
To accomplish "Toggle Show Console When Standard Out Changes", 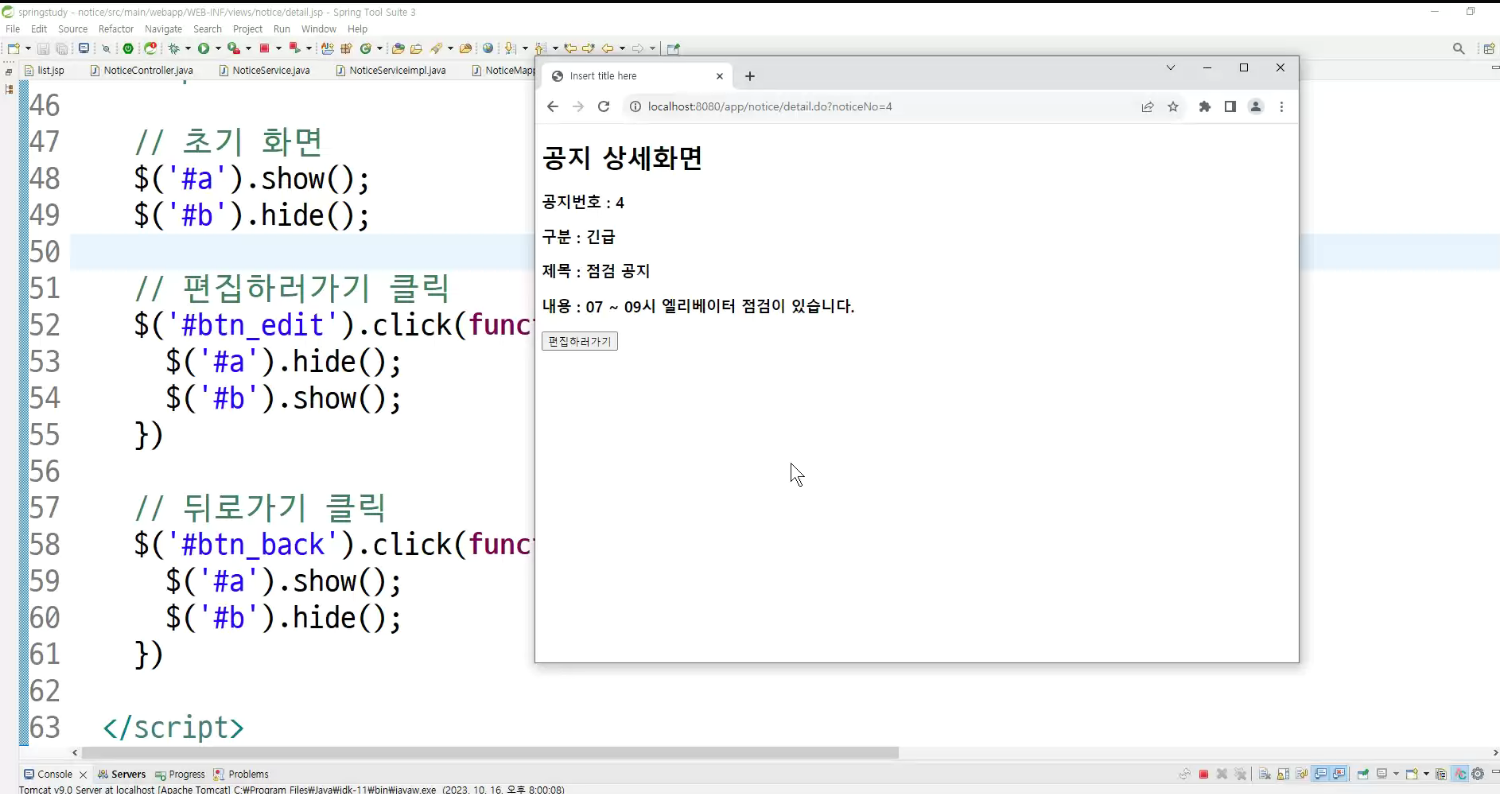I will tap(1321, 774).
